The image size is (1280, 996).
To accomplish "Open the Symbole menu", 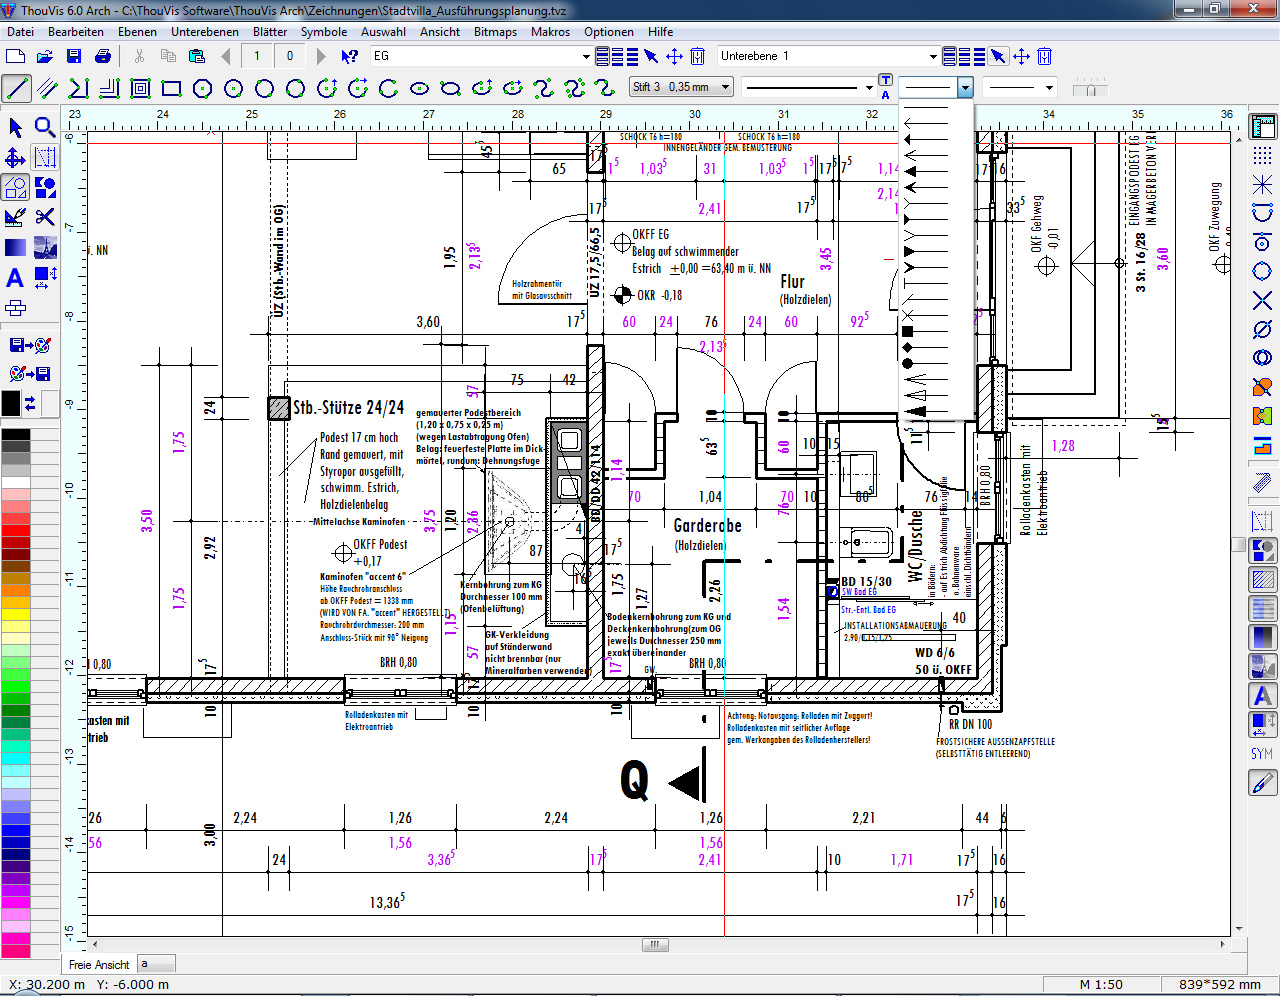I will click(x=324, y=32).
